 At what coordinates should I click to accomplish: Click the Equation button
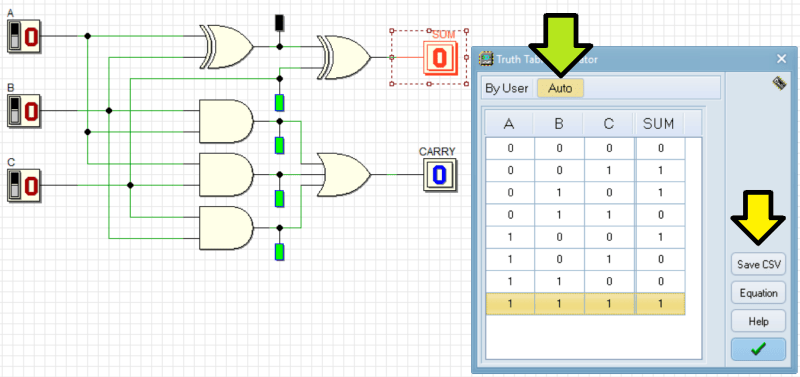[758, 293]
